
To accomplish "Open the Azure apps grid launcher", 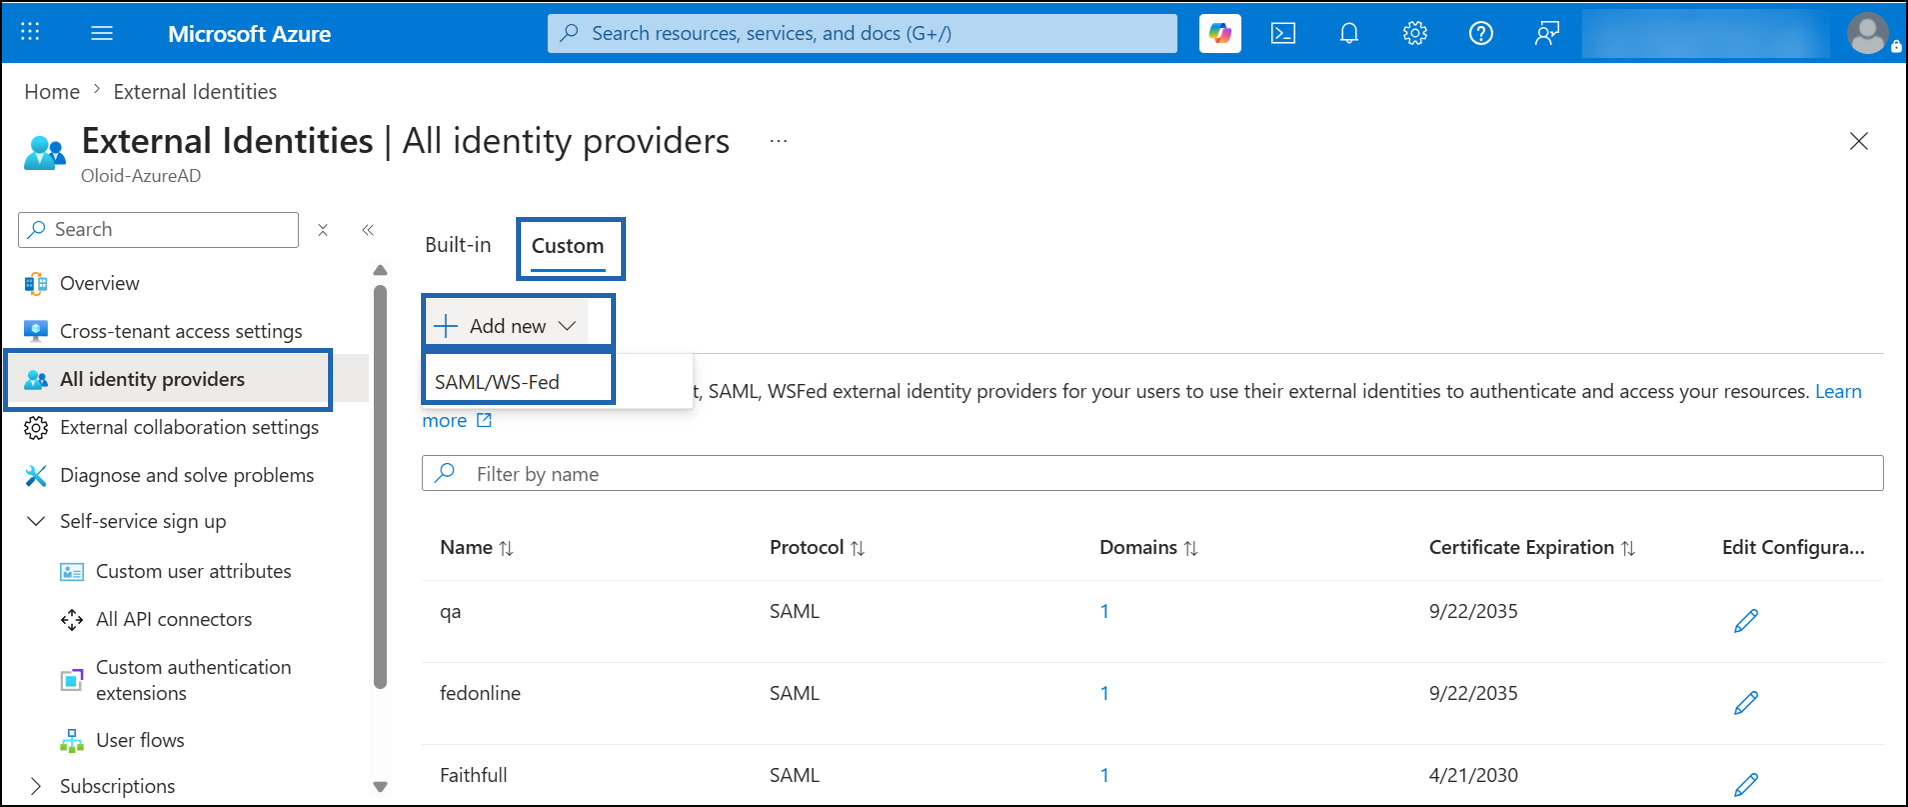I will [30, 32].
